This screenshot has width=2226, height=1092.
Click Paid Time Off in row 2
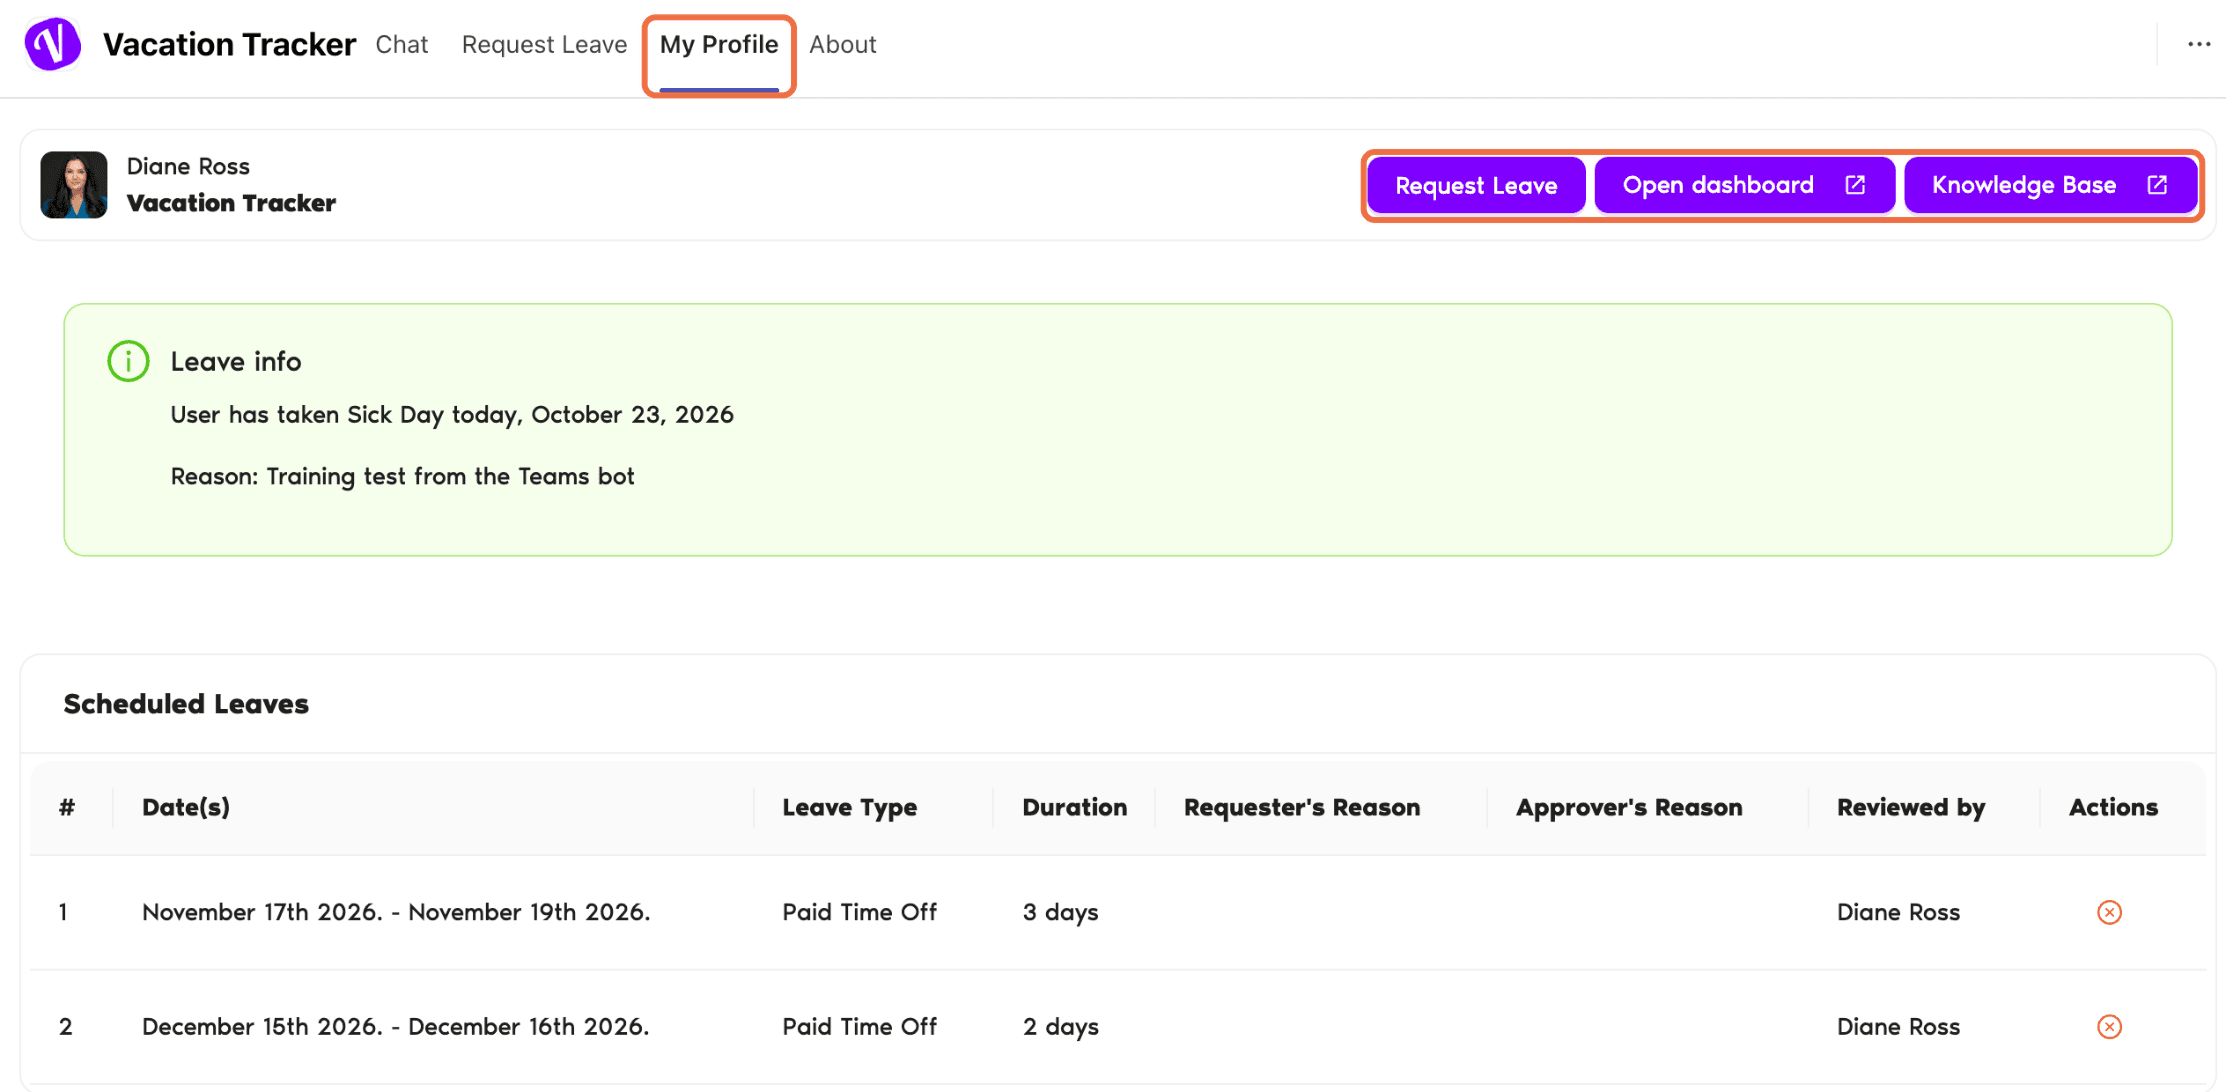[x=859, y=1027]
